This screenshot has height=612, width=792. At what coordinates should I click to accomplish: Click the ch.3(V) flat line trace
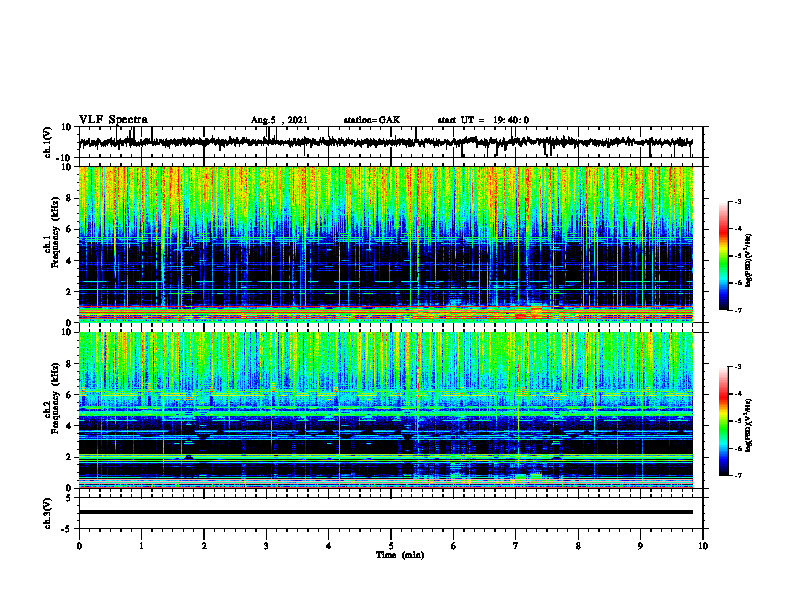tap(386, 512)
